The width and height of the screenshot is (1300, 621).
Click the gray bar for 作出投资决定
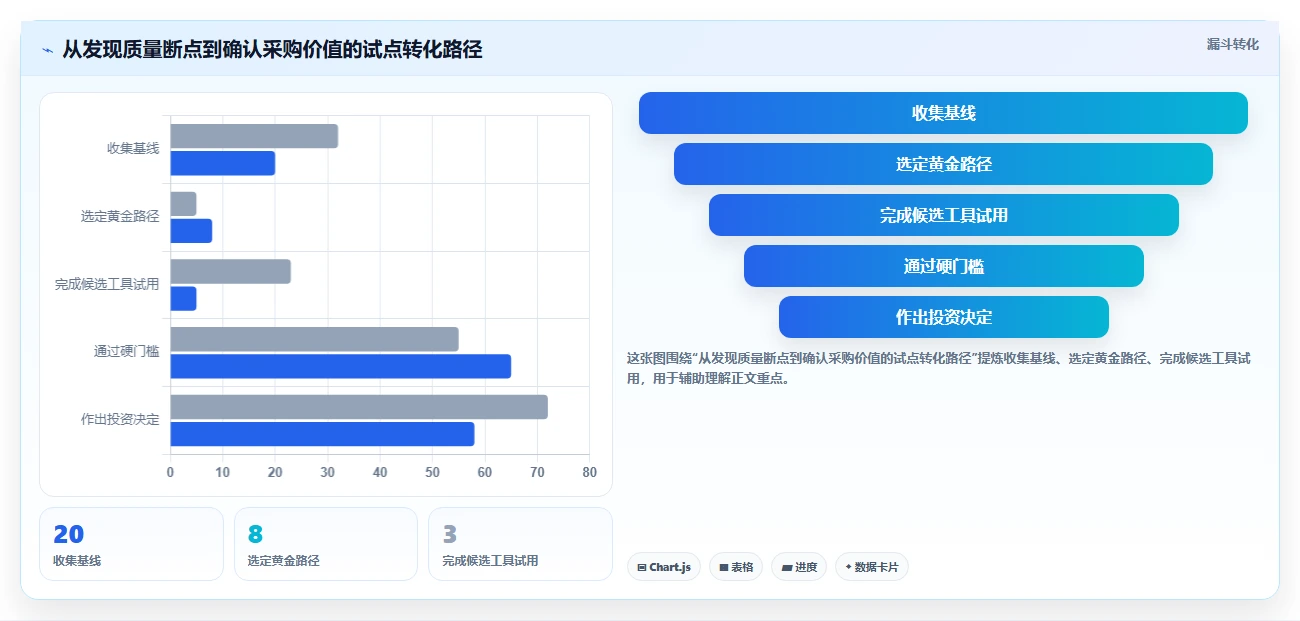point(359,407)
